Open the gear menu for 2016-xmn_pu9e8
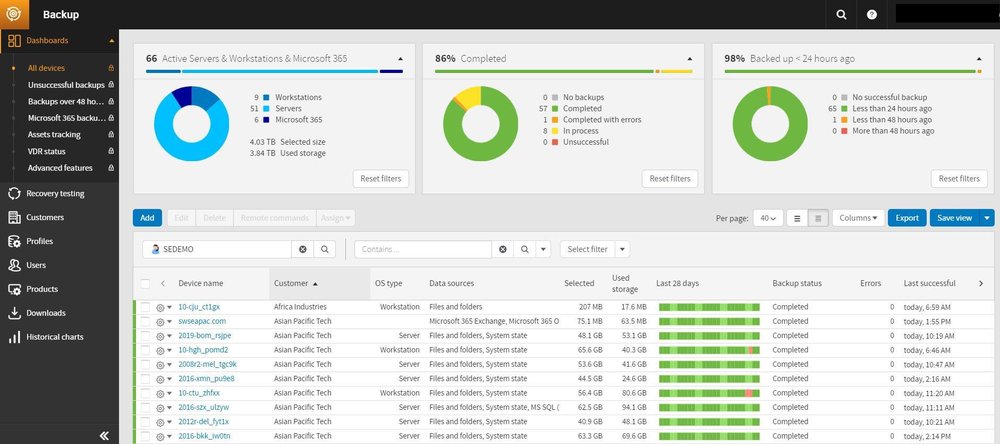Screen dimensions: 1000x444 click(164, 379)
